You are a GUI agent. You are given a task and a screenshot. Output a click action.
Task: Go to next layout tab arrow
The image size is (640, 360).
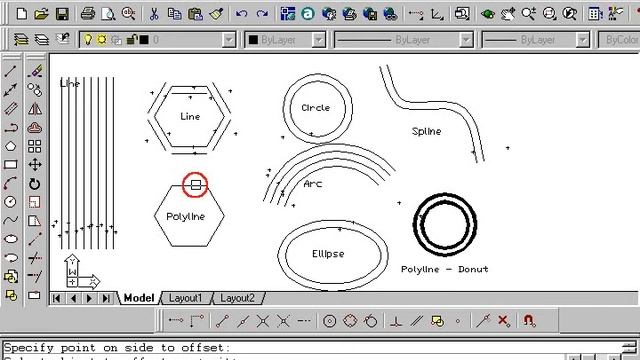(x=89, y=298)
